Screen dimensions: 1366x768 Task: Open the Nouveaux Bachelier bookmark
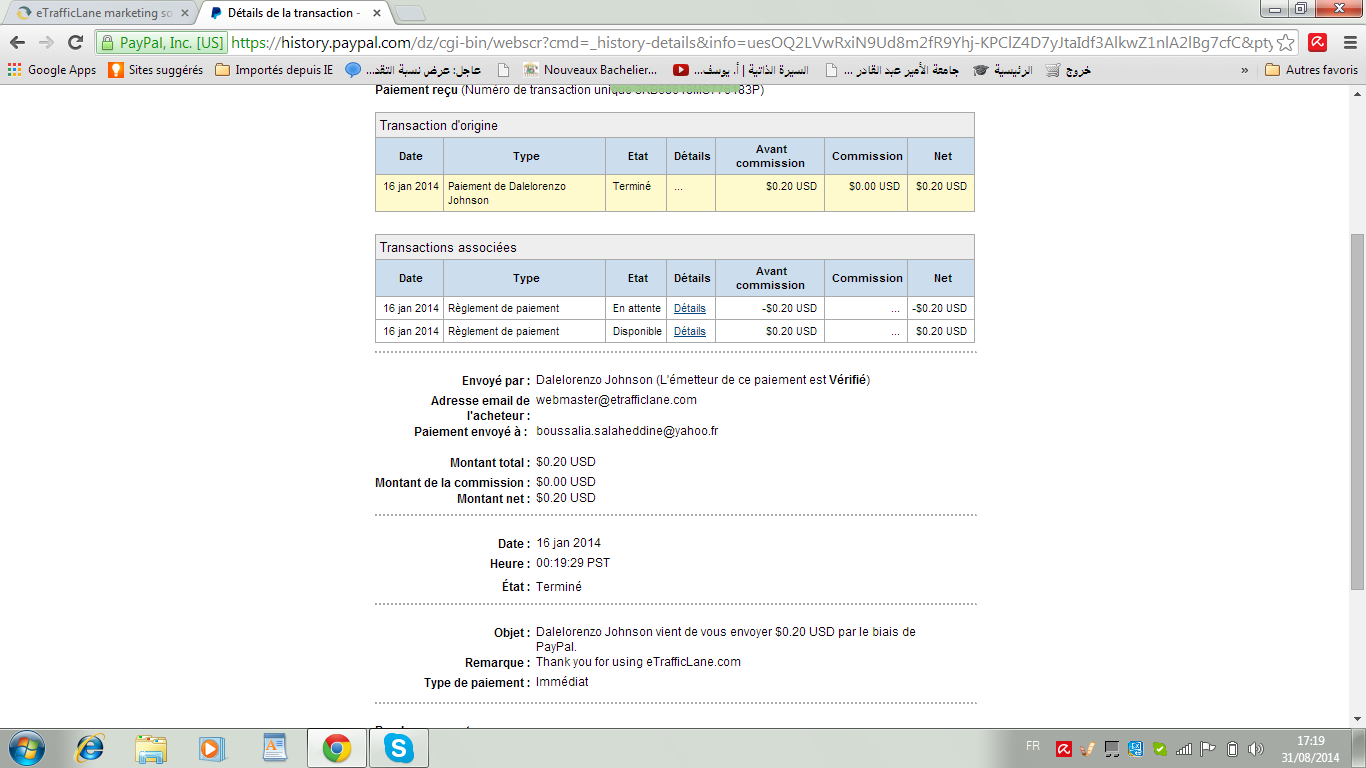click(590, 70)
